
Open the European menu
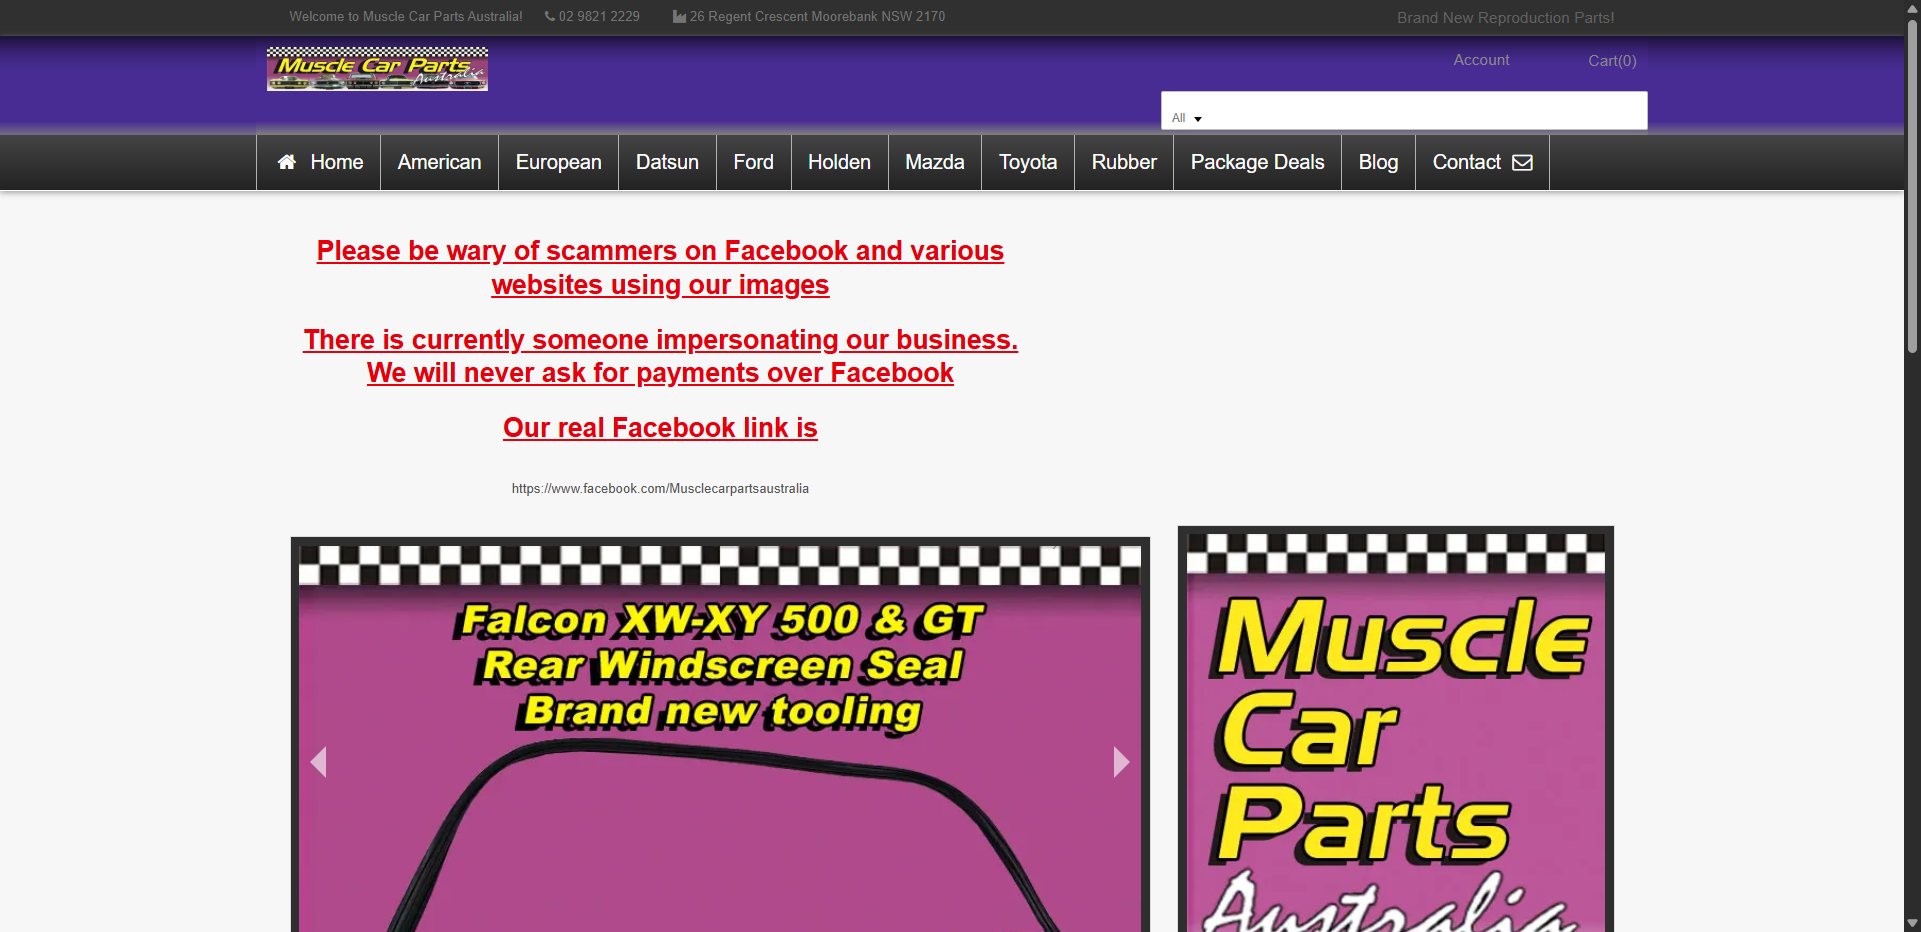558,162
